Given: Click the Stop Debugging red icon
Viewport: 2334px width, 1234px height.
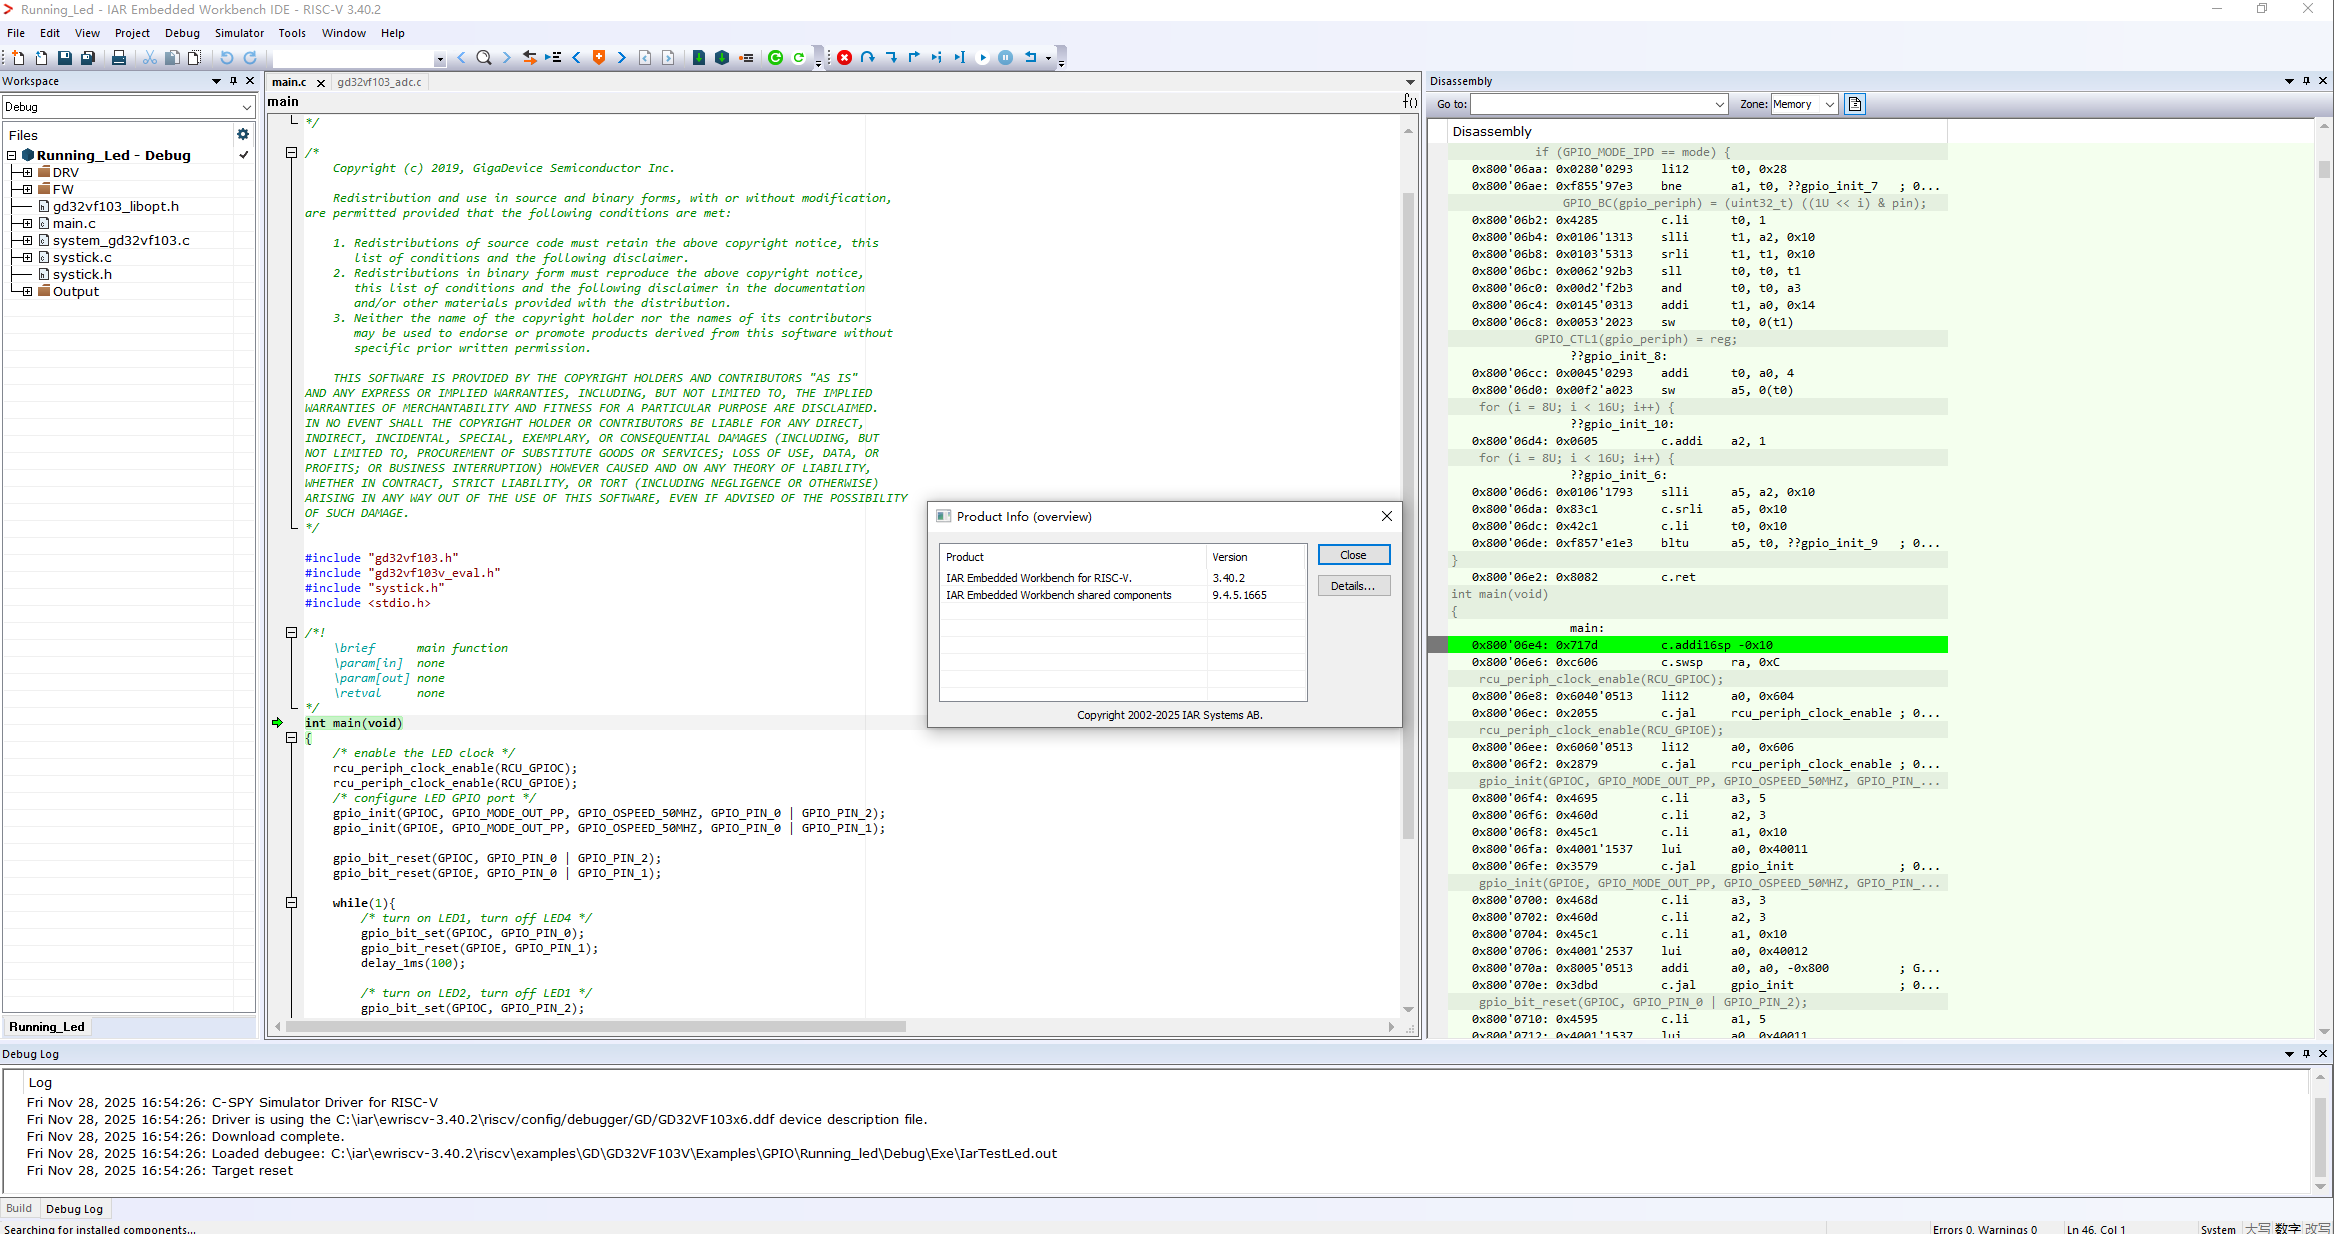Looking at the screenshot, I should 844,58.
